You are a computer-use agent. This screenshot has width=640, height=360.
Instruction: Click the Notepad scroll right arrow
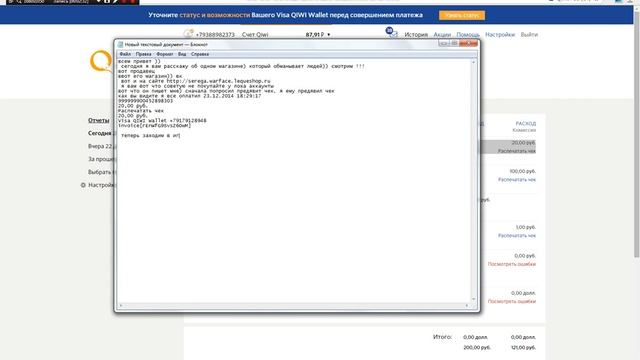tap(467, 305)
